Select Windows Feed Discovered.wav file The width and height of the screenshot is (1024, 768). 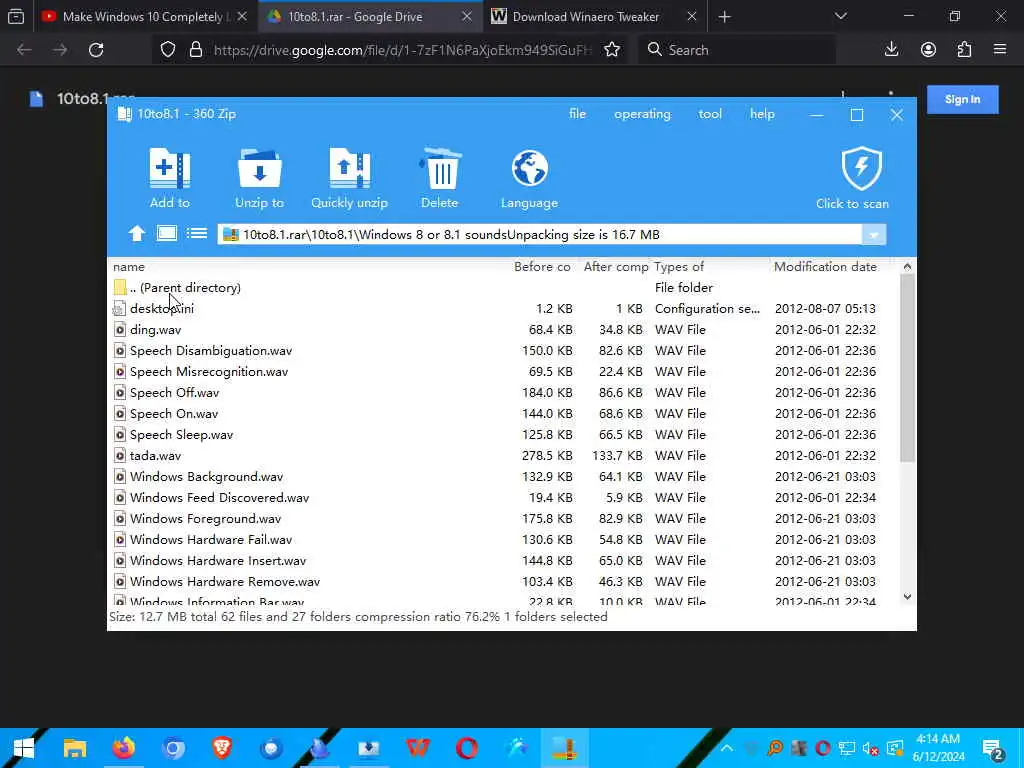click(x=503, y=498)
